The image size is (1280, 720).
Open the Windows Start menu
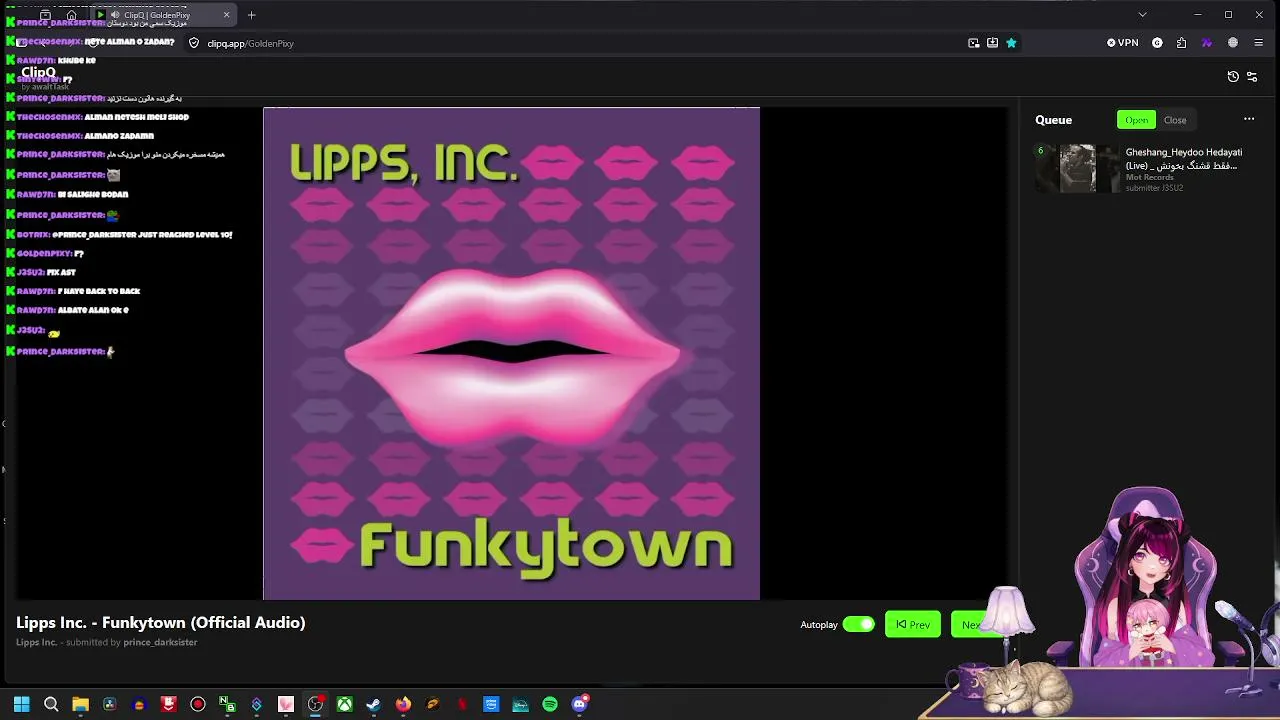click(21, 704)
